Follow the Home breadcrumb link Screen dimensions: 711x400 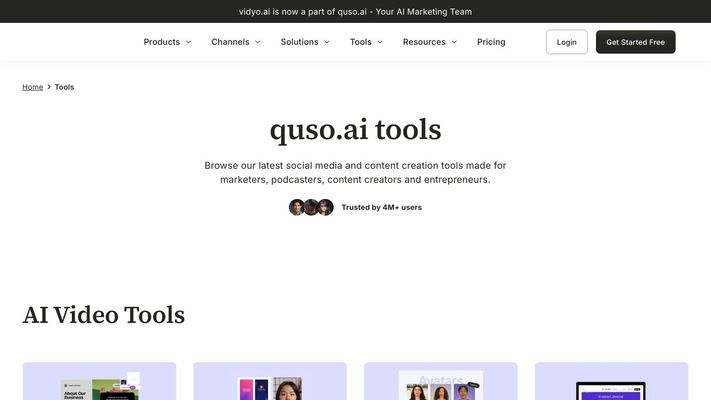point(33,87)
